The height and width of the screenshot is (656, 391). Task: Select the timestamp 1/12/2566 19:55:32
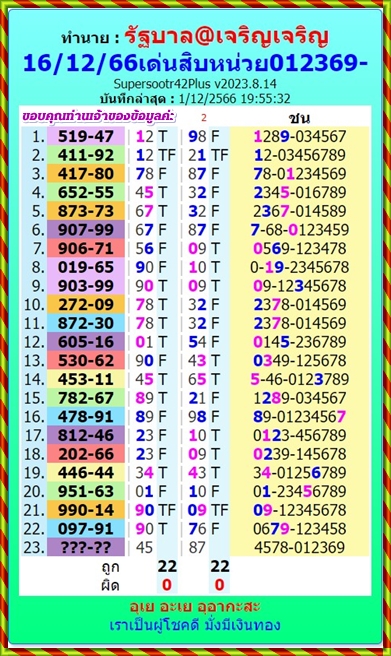tap(234, 99)
